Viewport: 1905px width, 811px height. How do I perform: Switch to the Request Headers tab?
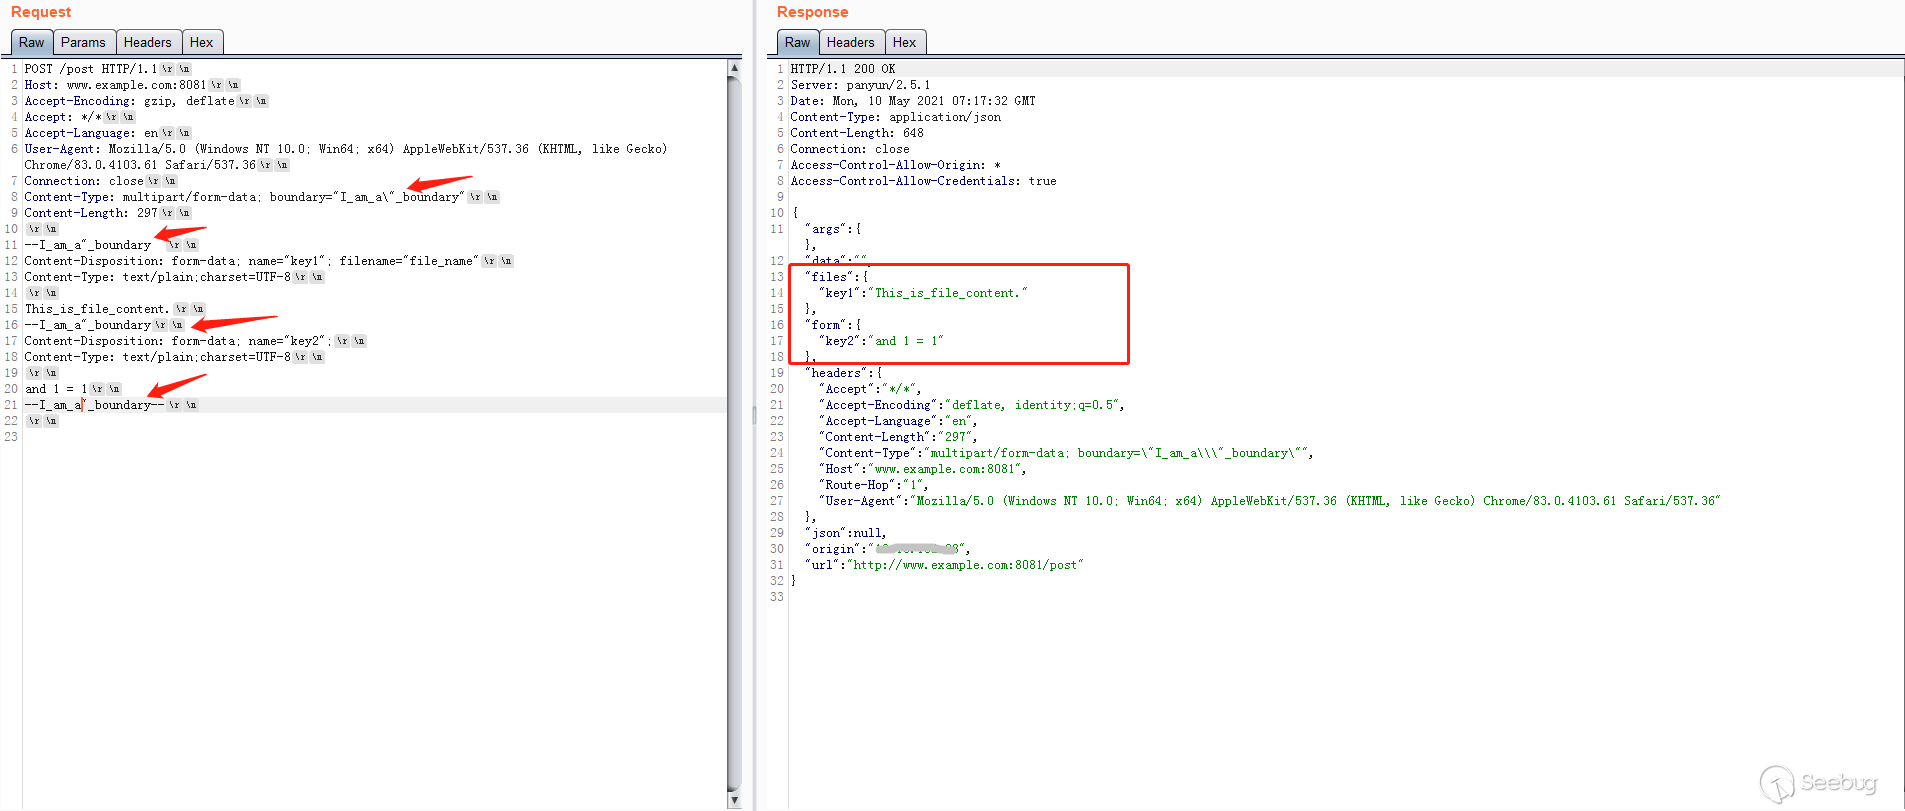click(147, 42)
